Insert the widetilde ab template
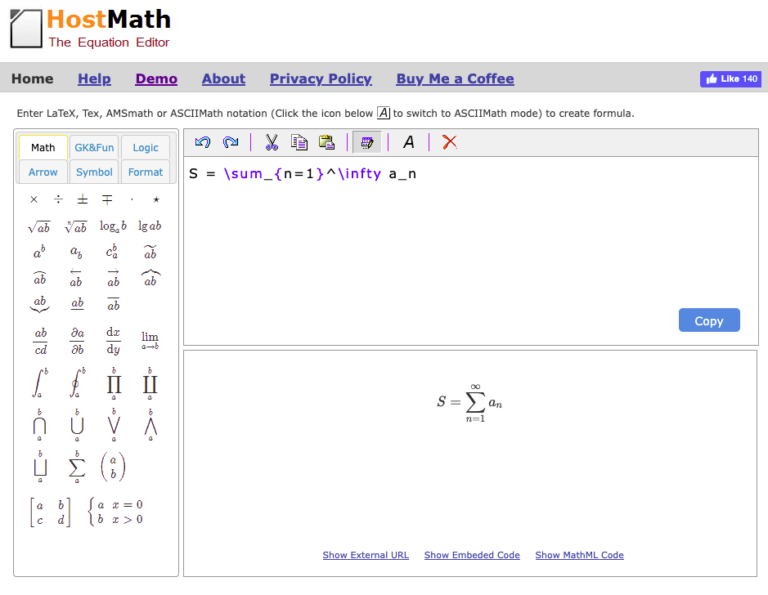Screen dimensions: 768x595 coord(150,252)
